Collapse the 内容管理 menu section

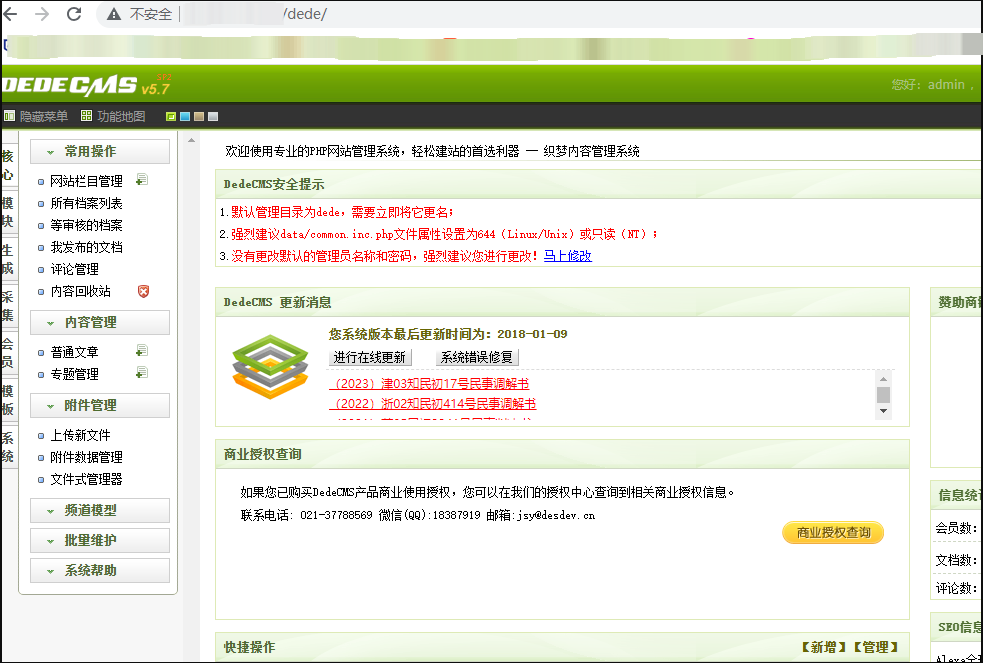(100, 323)
